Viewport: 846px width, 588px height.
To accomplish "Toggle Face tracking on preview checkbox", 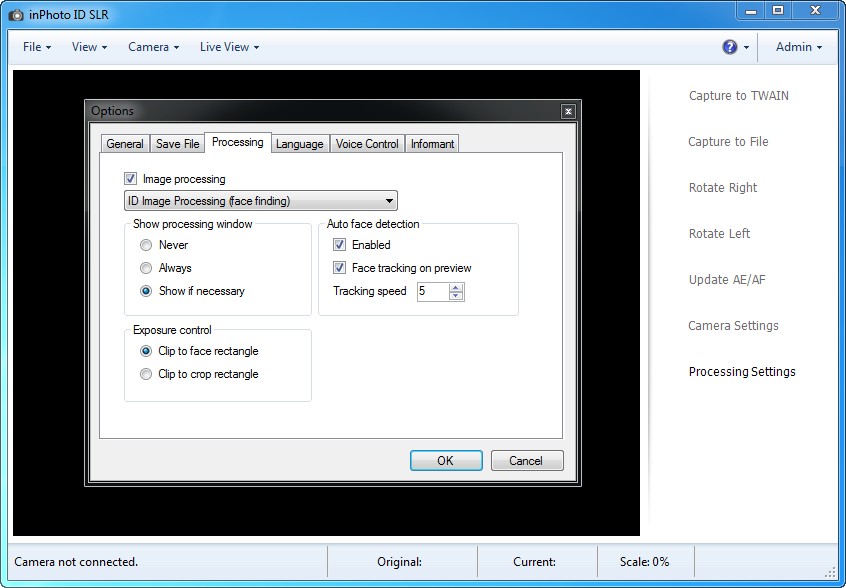I will click(339, 268).
